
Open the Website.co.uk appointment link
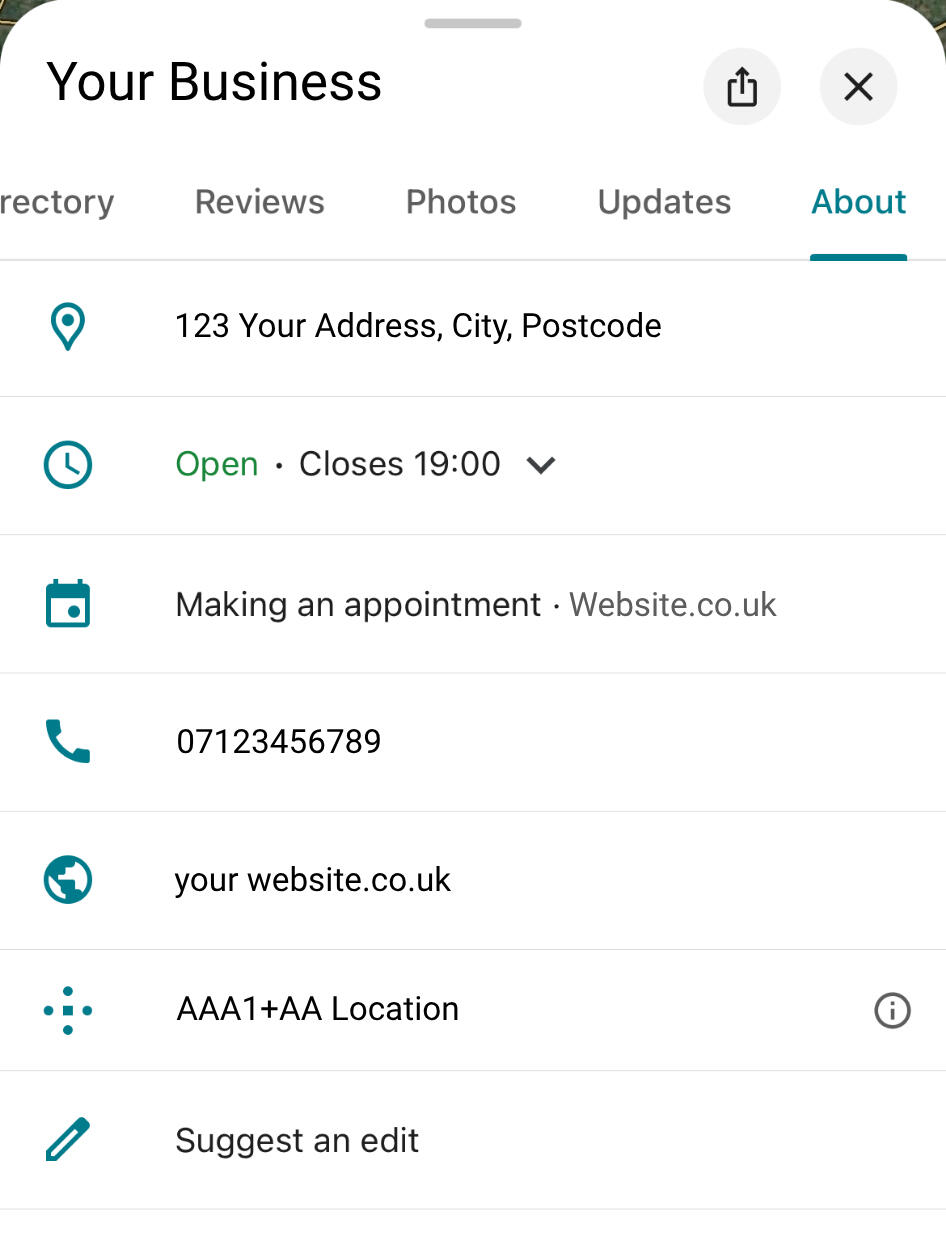point(672,605)
